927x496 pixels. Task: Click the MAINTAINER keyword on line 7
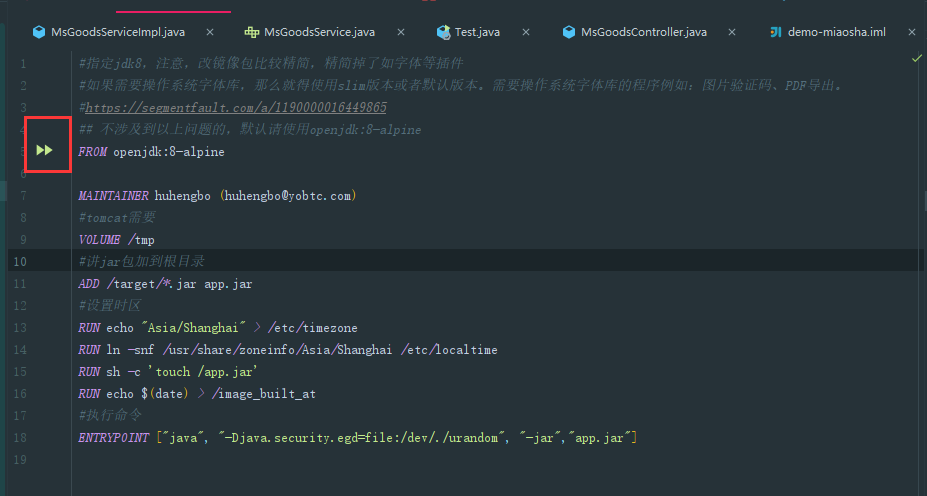coord(113,195)
